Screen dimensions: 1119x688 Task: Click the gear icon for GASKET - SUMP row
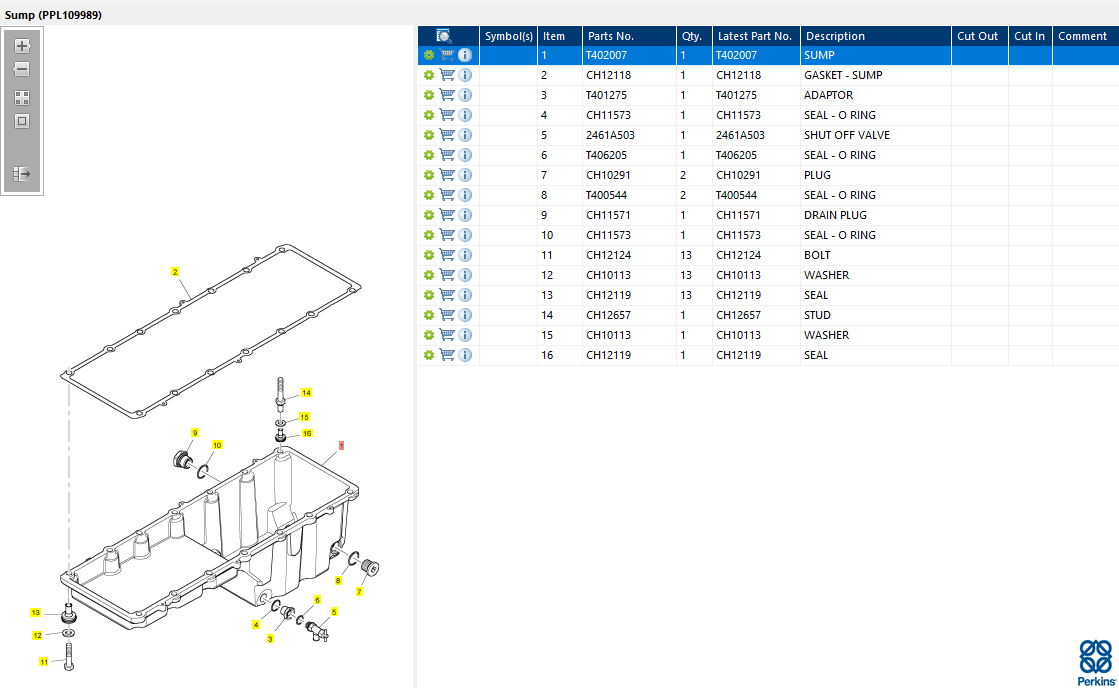coord(429,75)
